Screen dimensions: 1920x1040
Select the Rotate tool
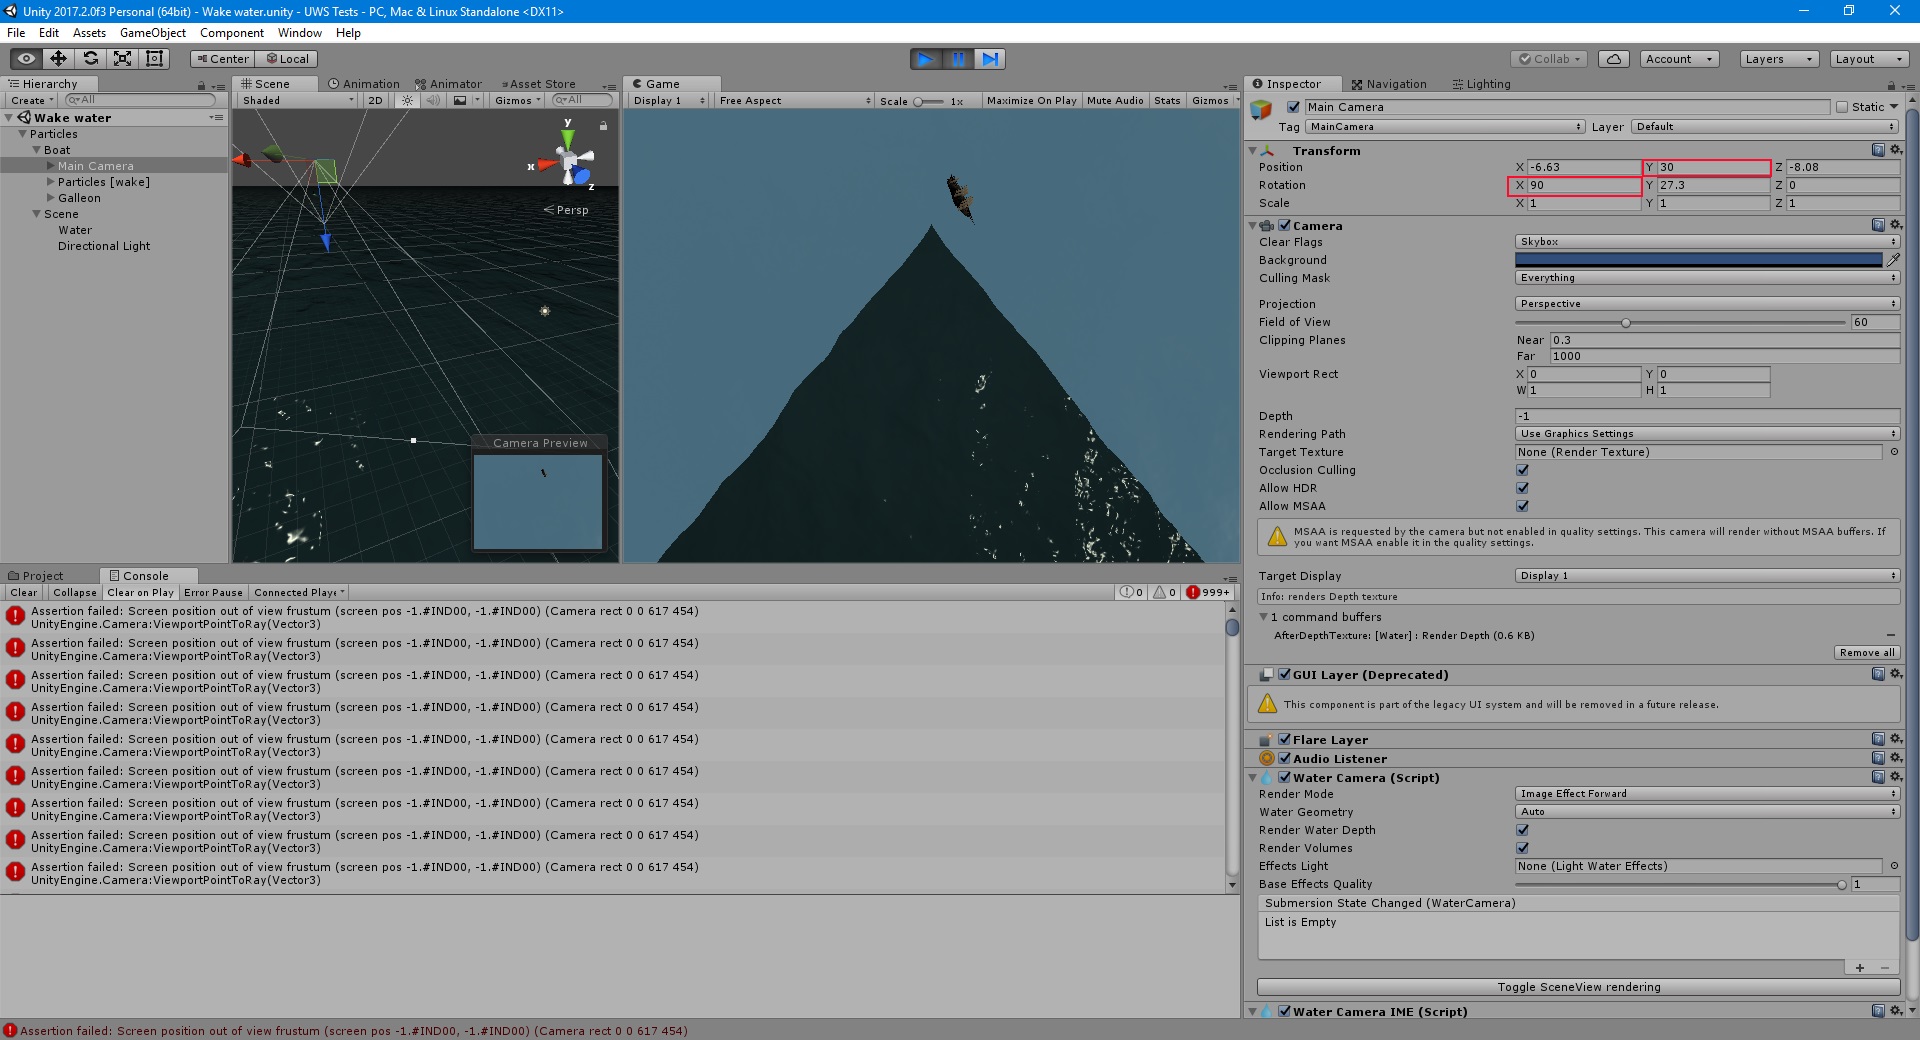click(x=91, y=59)
